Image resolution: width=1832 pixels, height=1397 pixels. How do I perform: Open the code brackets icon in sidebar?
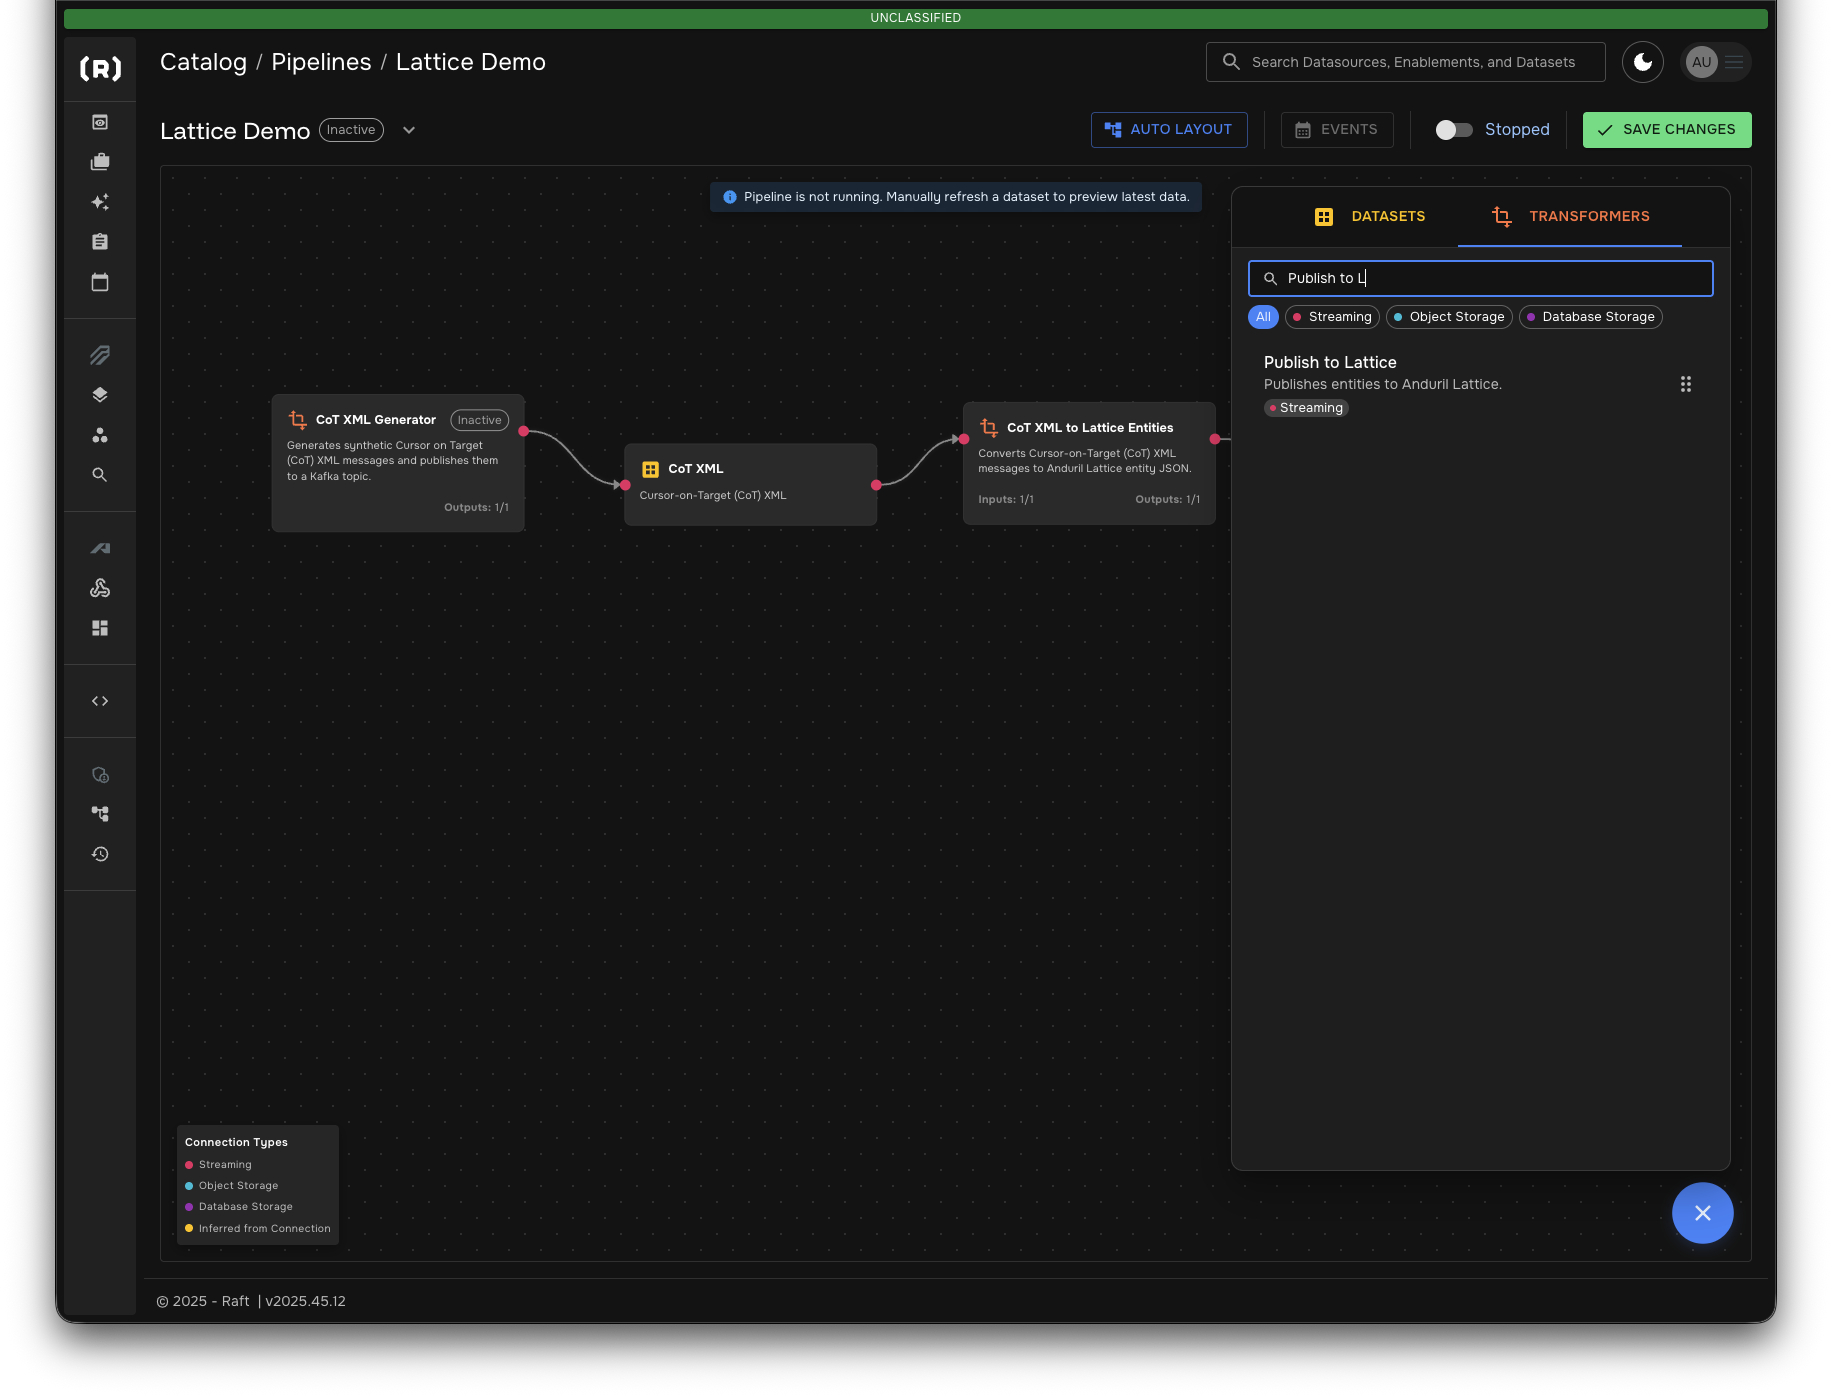click(100, 701)
